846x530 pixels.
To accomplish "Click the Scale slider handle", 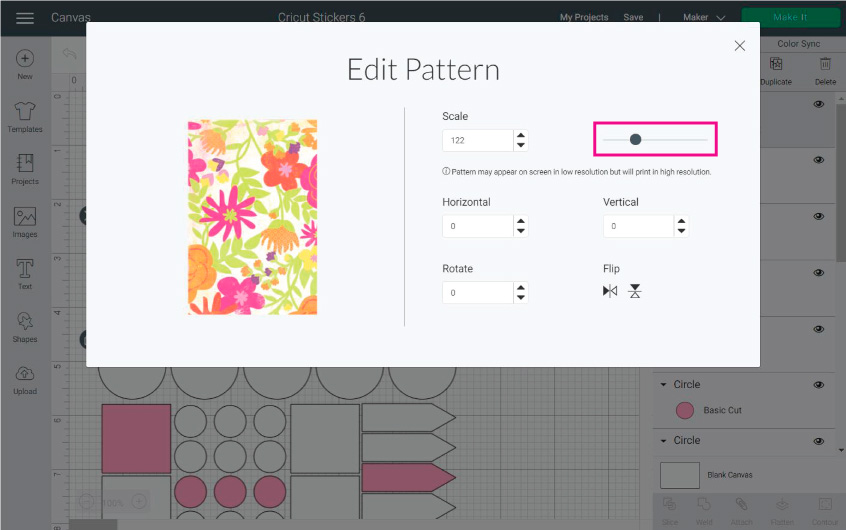I will (x=636, y=140).
